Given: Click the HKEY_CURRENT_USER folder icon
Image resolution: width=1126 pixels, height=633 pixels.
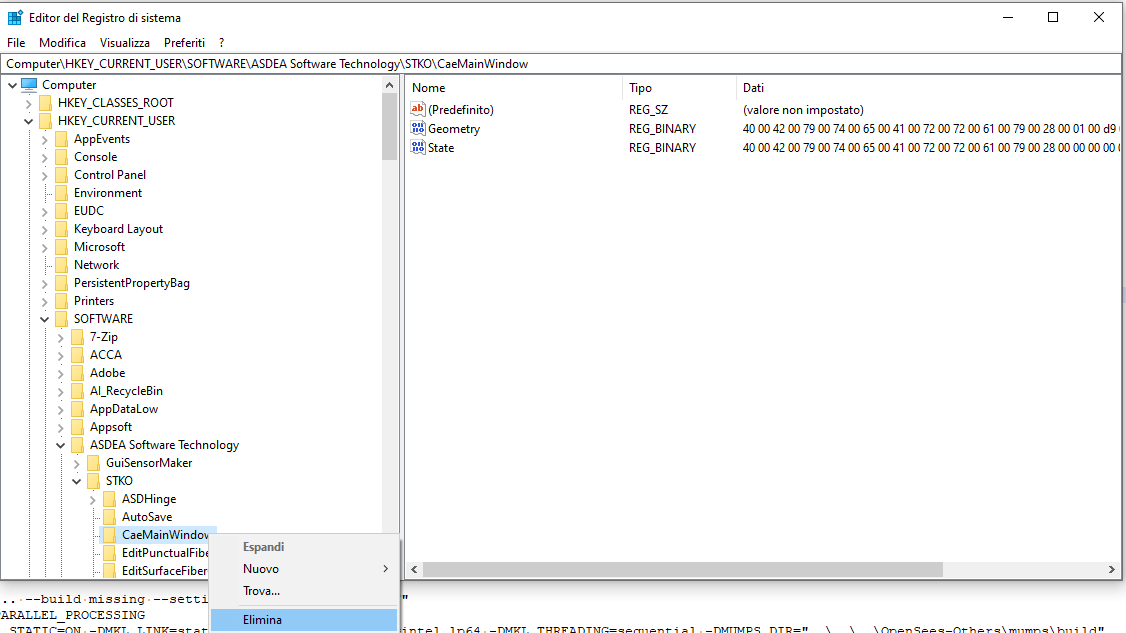Looking at the screenshot, I should pyautogui.click(x=46, y=121).
